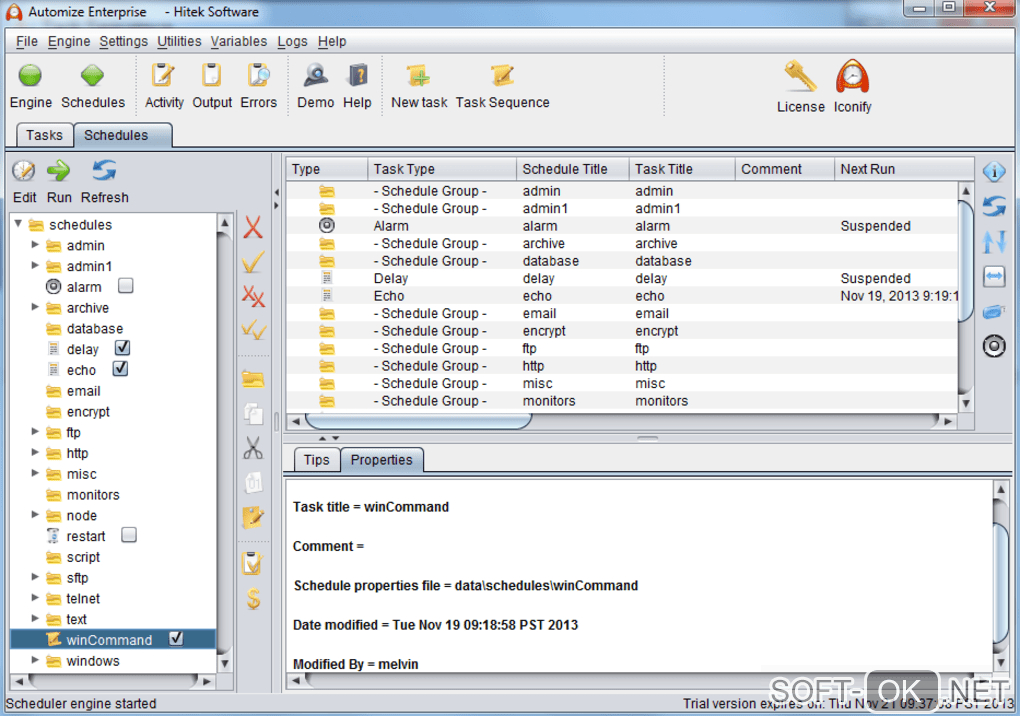Viewport: 1020px width, 716px height.
Task: Click the red X delete icon
Action: click(253, 227)
